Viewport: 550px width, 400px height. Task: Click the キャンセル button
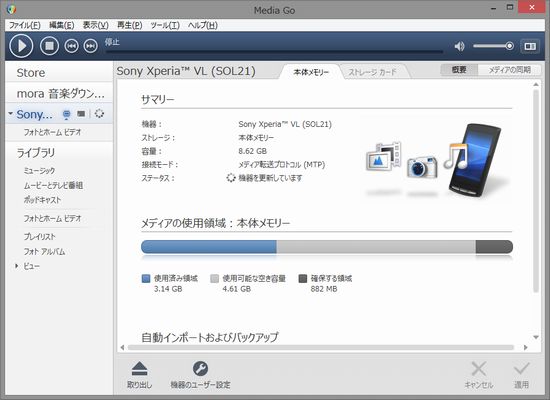[x=479, y=375]
